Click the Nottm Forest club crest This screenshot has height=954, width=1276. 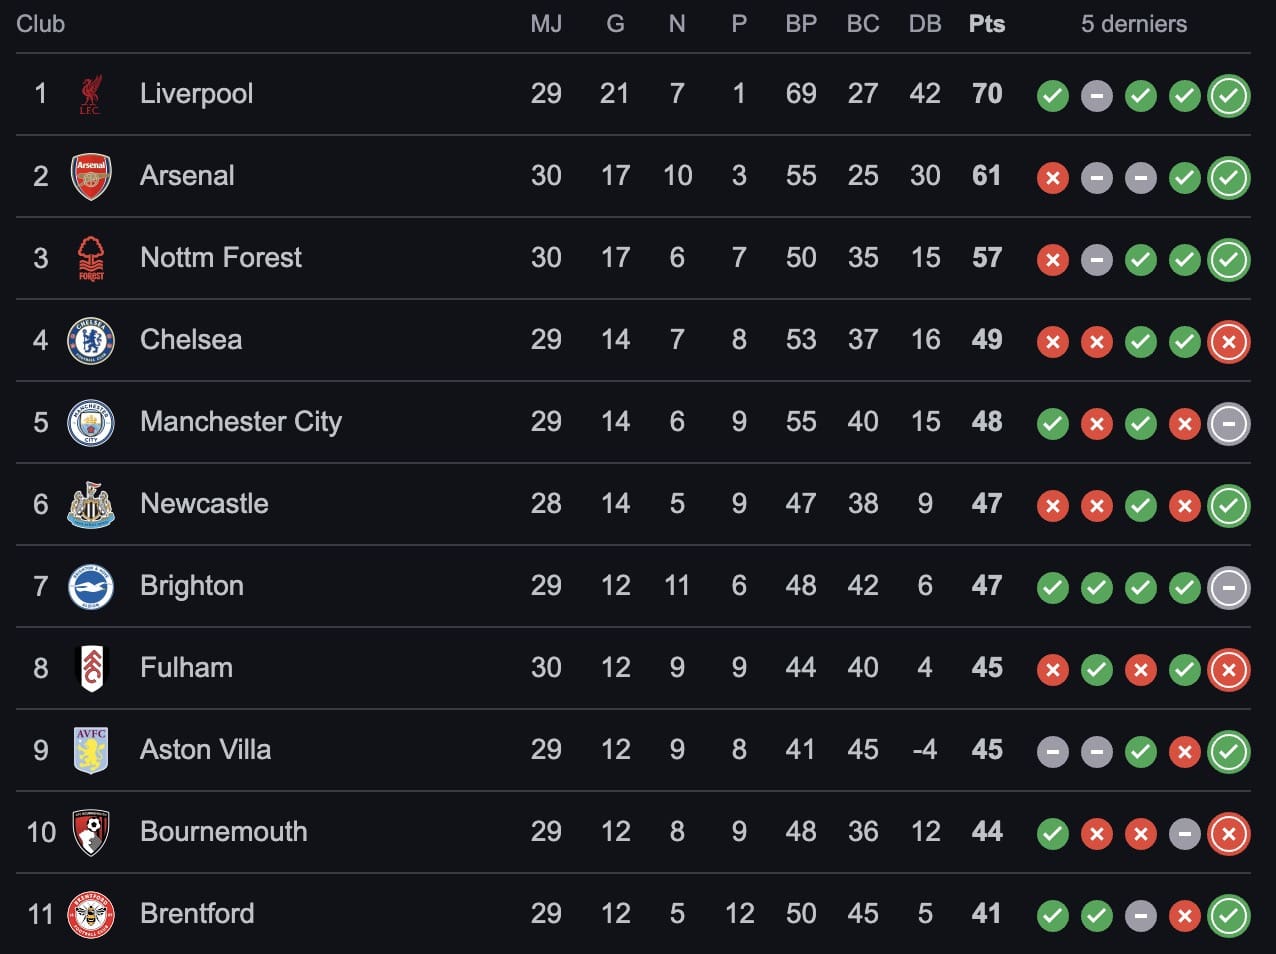click(91, 258)
